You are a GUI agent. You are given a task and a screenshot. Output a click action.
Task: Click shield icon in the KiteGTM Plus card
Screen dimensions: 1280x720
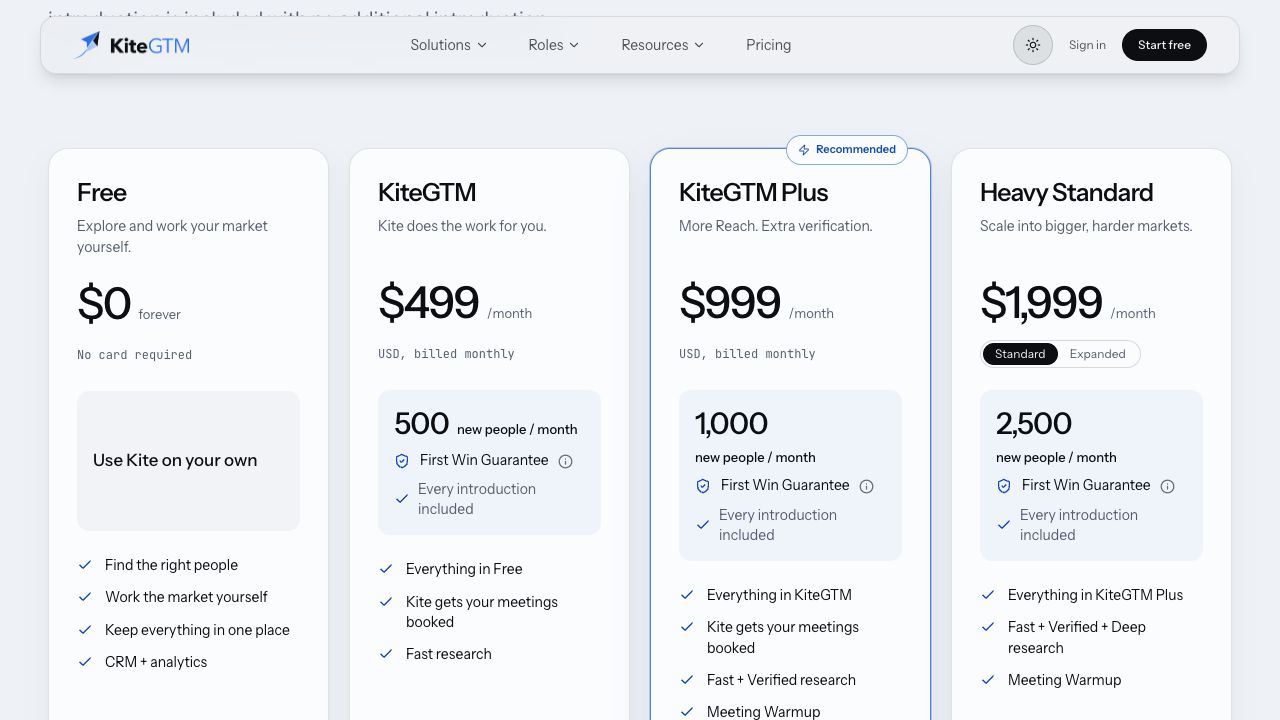(x=703, y=486)
